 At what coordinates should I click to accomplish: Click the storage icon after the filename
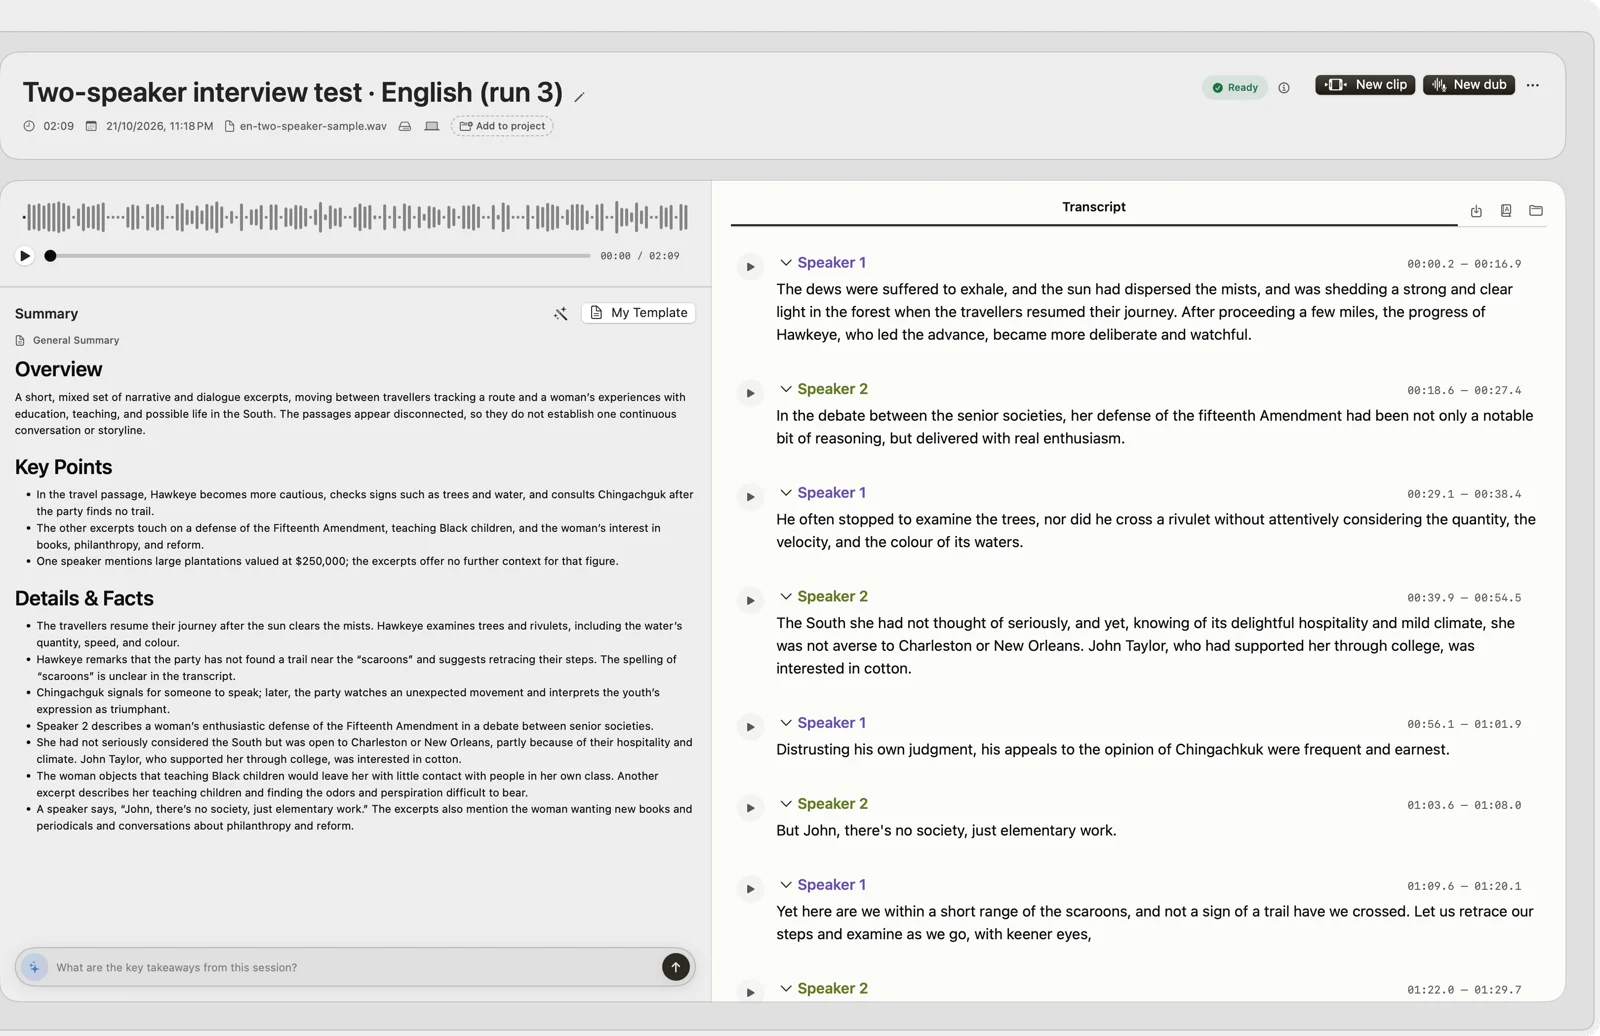coord(405,126)
